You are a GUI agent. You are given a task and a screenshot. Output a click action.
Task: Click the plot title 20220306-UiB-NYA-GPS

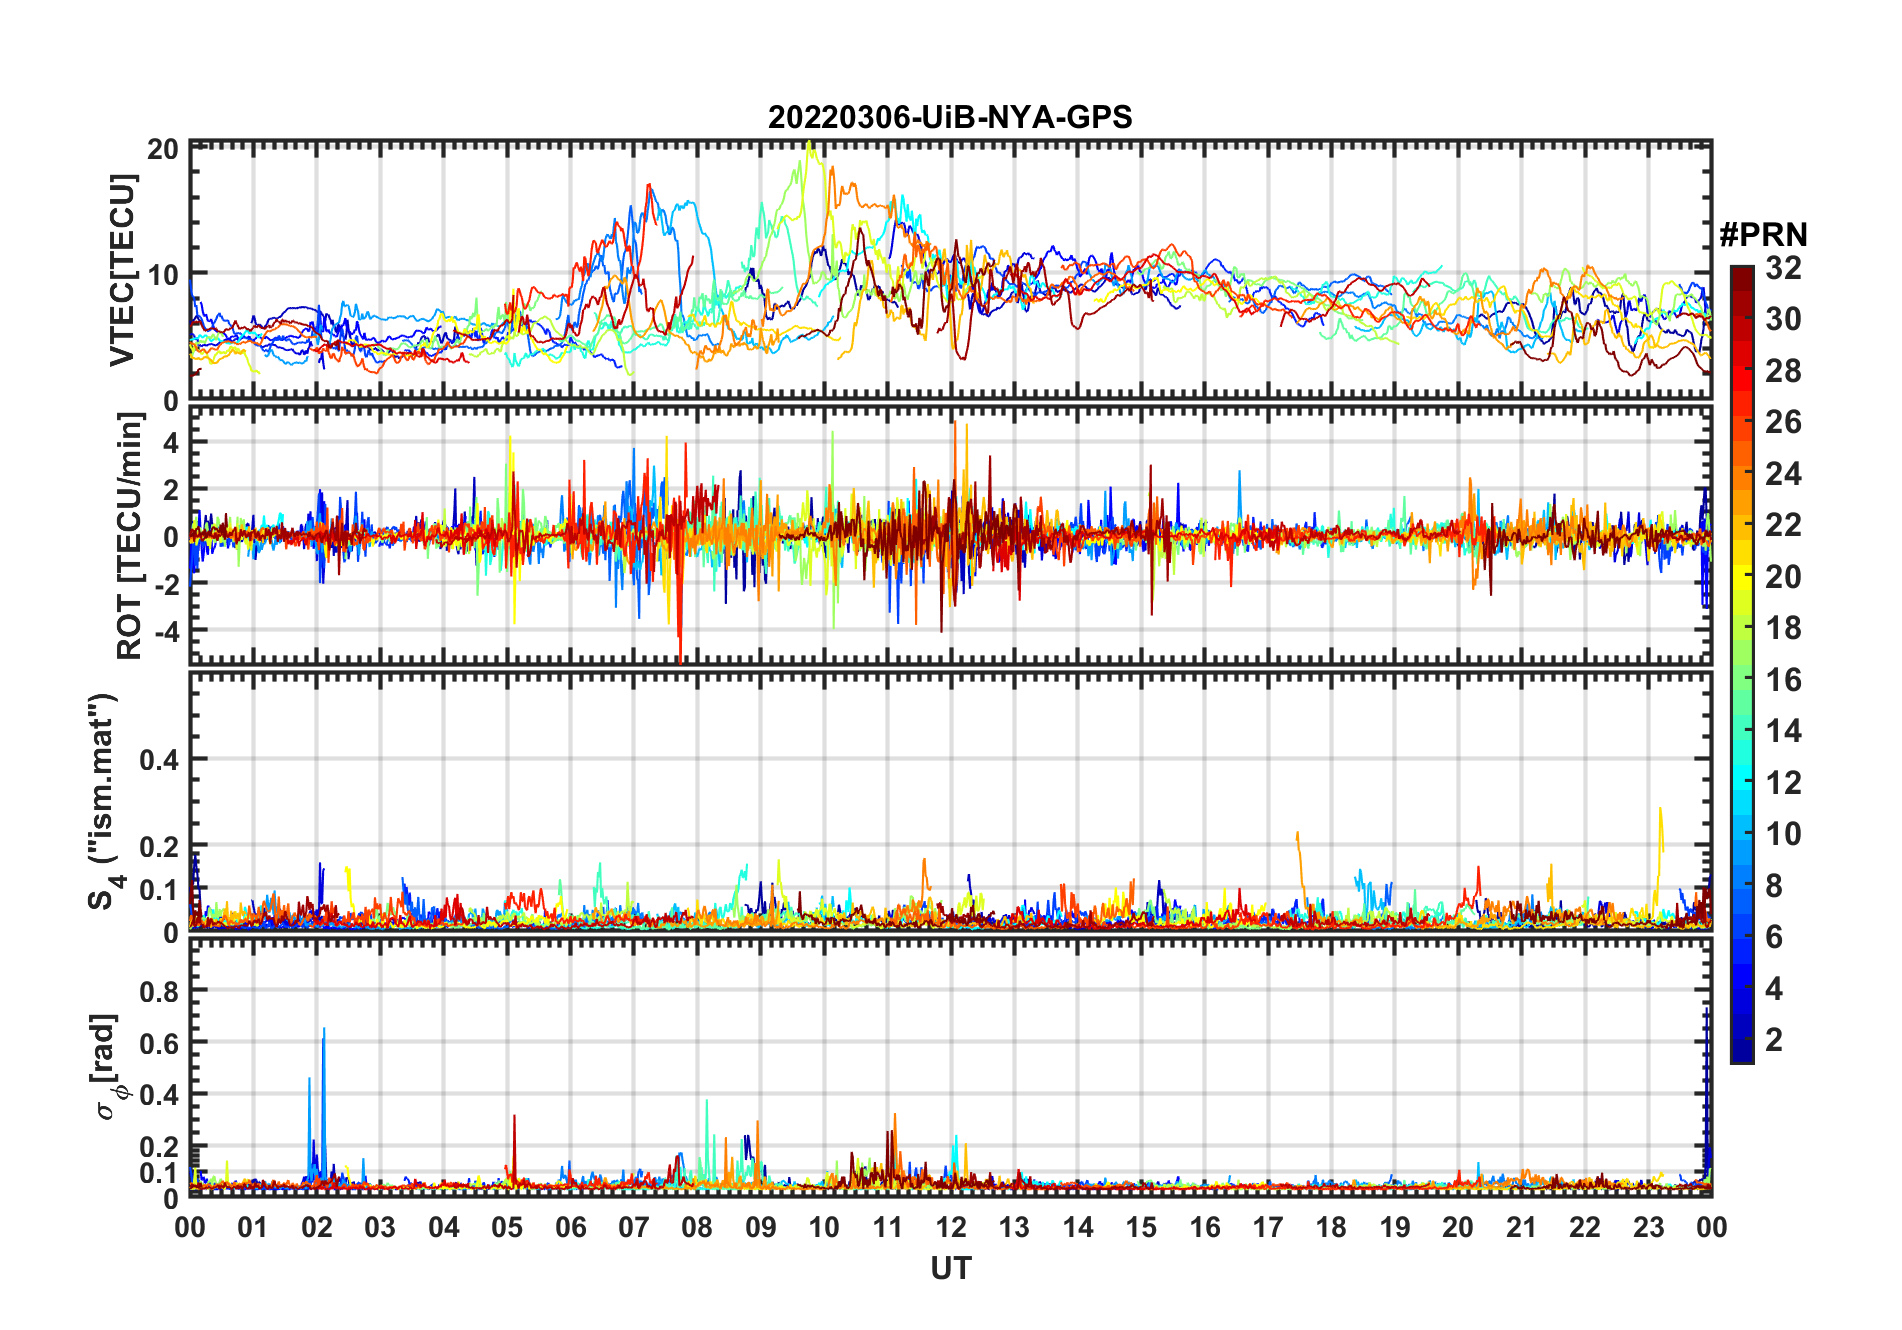pos(950,117)
